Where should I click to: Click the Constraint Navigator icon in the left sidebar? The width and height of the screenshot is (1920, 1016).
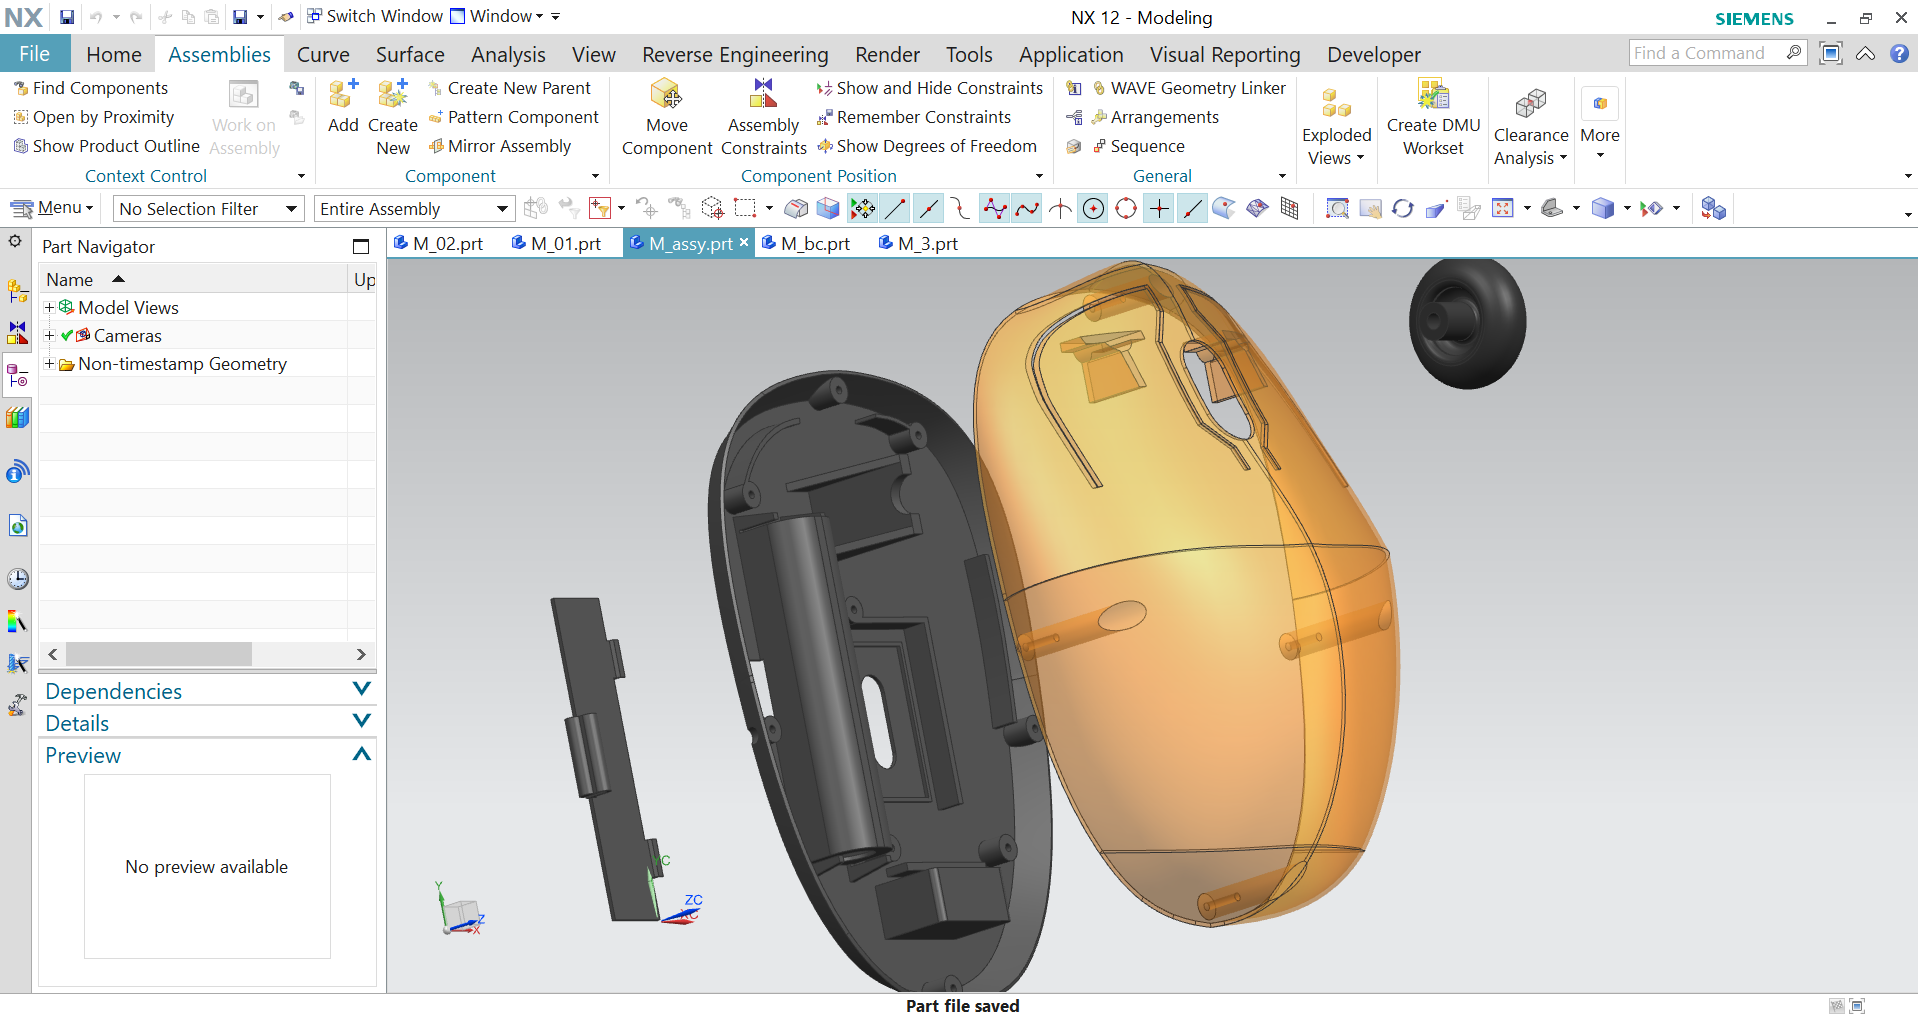17,333
